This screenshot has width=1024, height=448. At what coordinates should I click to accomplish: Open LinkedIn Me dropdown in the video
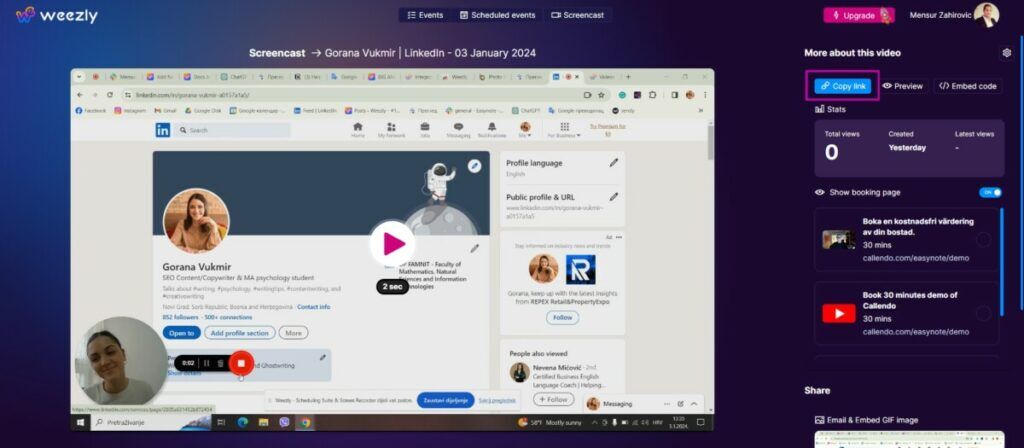pyautogui.click(x=525, y=129)
